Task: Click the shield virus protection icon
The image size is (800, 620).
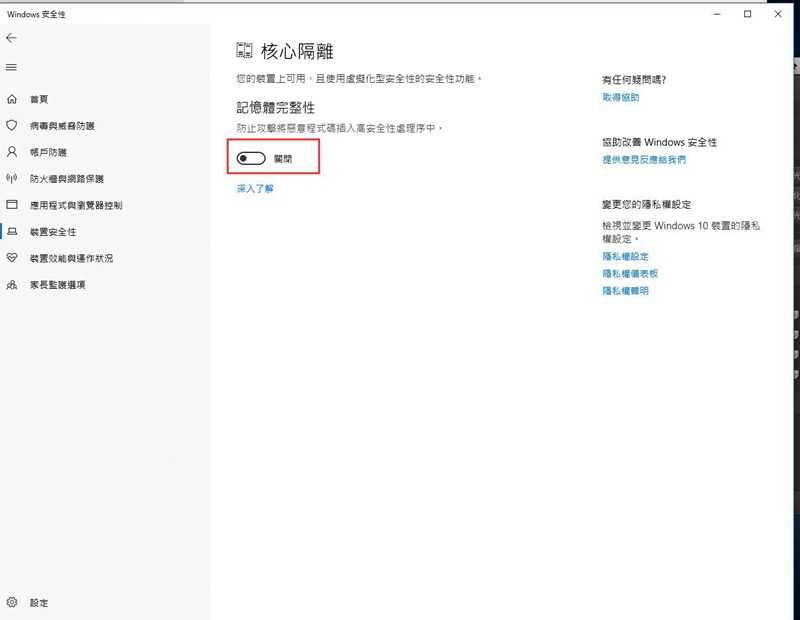Action: click(x=12, y=126)
